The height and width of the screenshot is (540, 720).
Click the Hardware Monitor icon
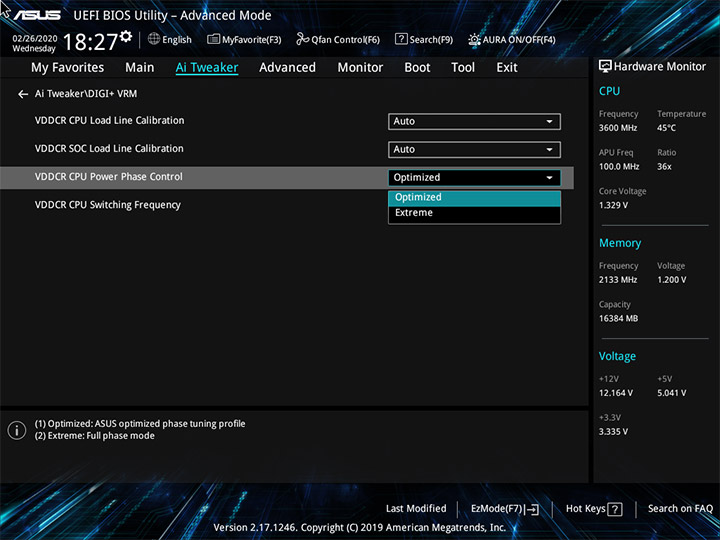point(605,67)
